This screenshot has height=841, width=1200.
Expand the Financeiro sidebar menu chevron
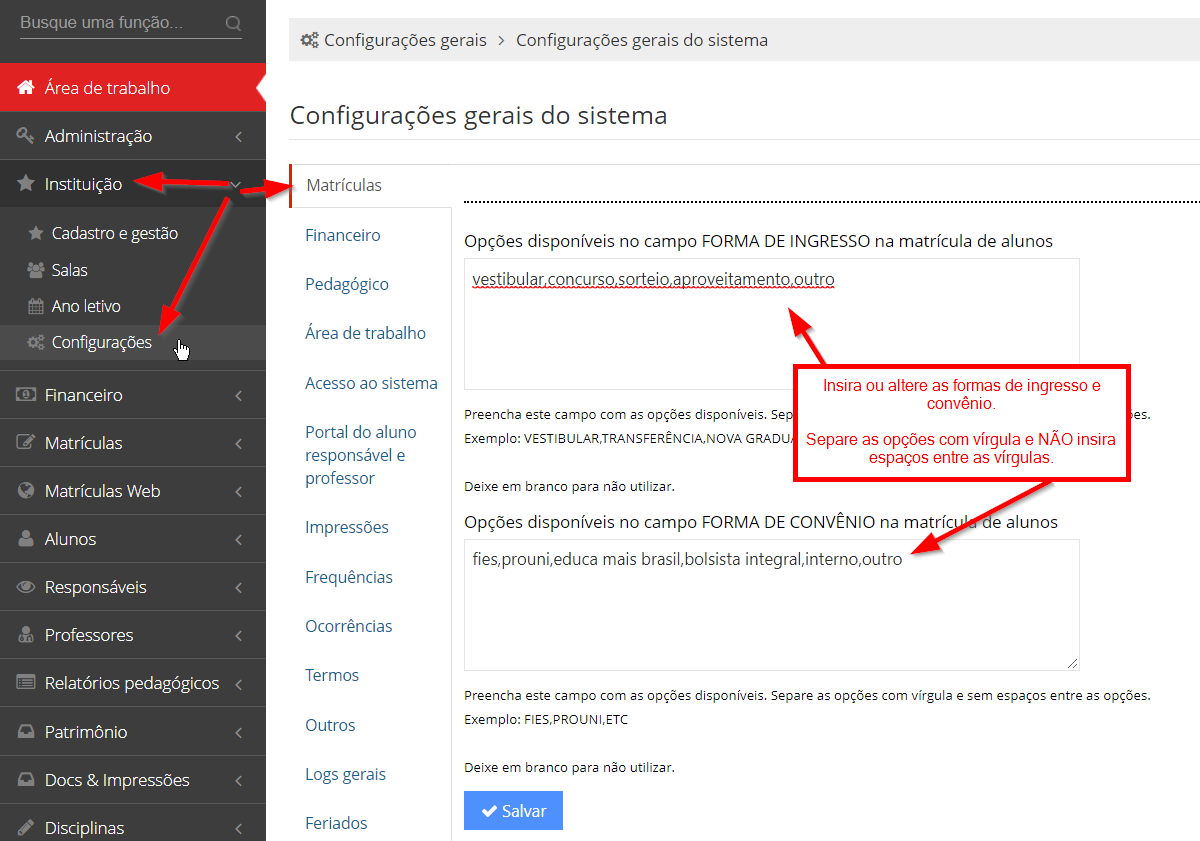pyautogui.click(x=238, y=396)
